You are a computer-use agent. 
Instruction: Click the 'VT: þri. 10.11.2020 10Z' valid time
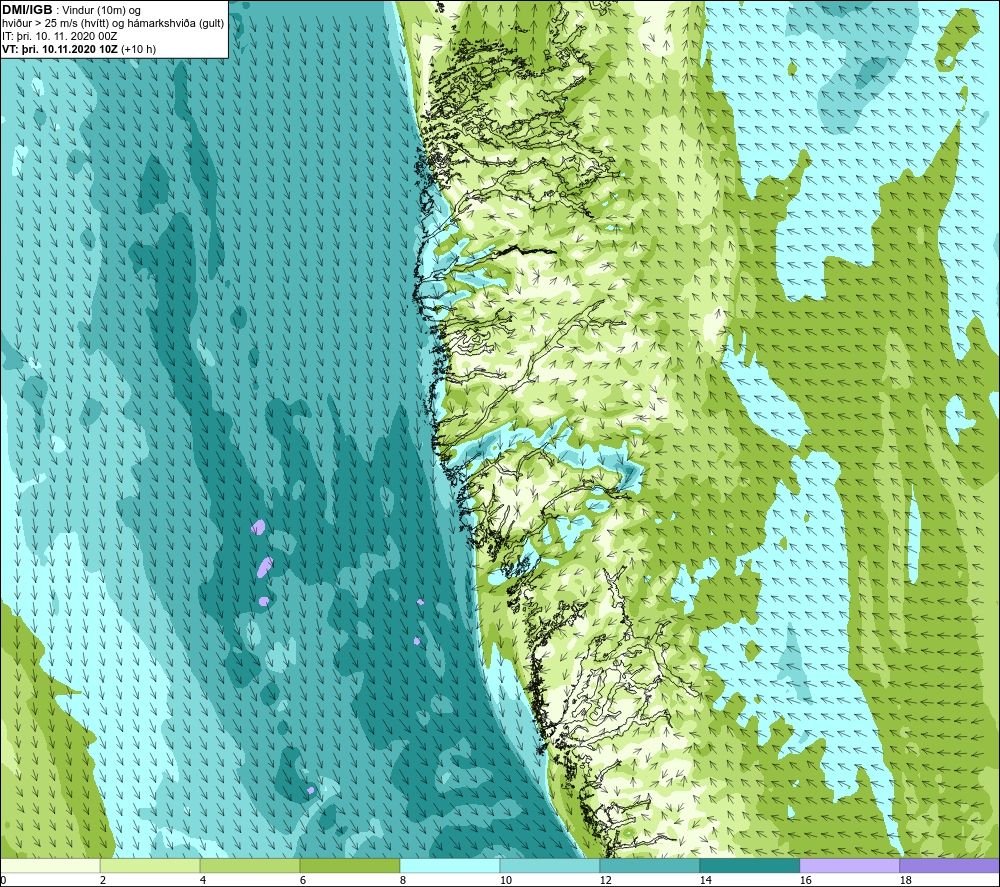[60, 49]
